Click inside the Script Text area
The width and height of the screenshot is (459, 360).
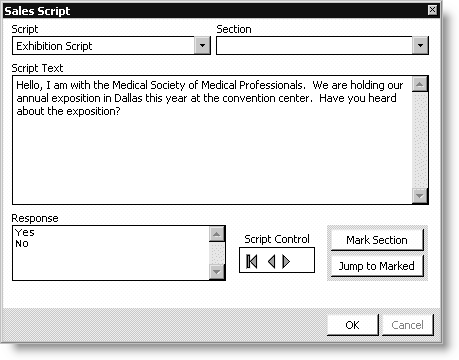[x=212, y=140]
